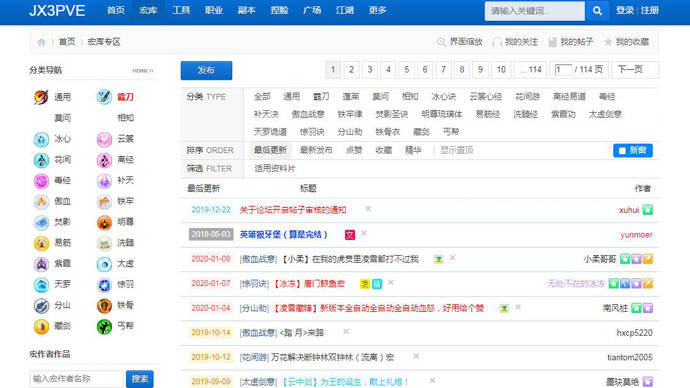Open 我的收藏 link

point(627,42)
